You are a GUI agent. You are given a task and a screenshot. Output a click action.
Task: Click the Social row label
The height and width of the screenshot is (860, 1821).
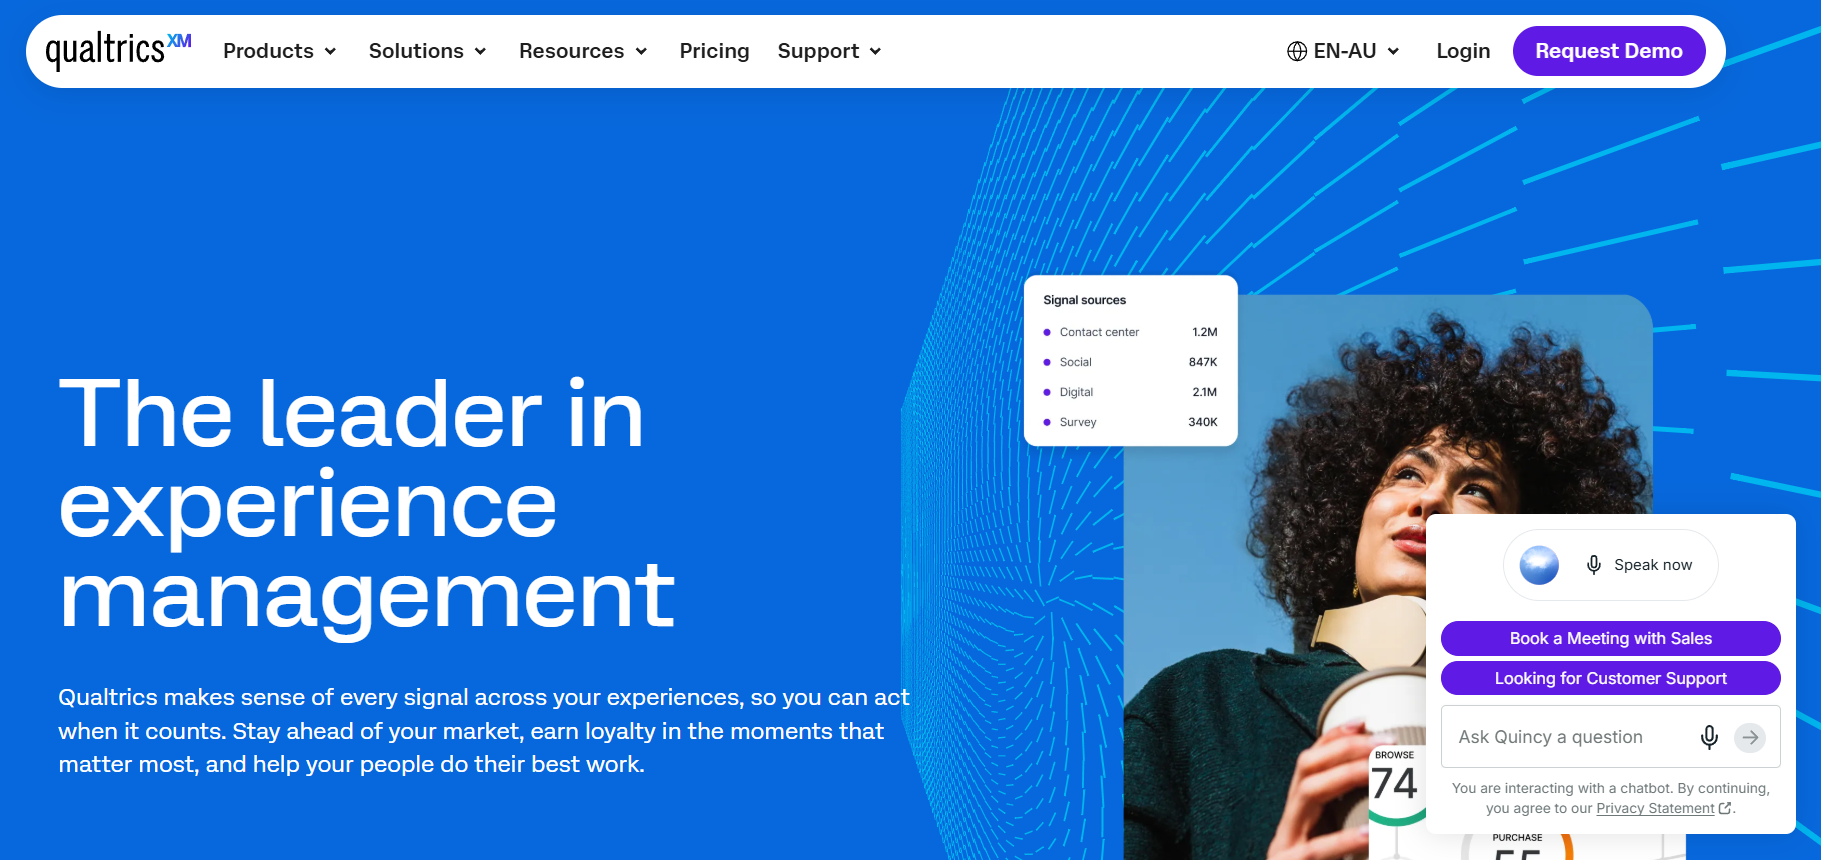(x=1075, y=362)
